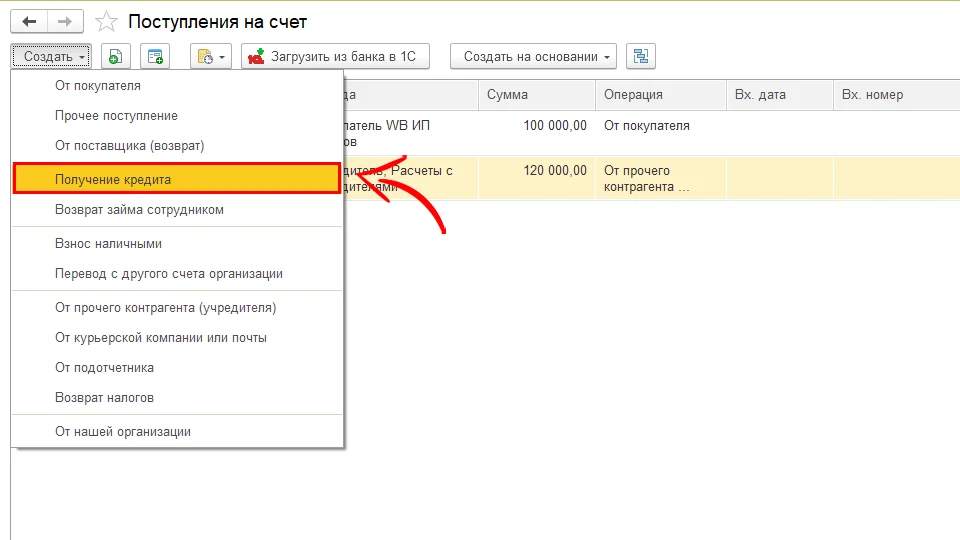The height and width of the screenshot is (540, 960).
Task: Click Загрузить из банка в 1С button
Action: tap(335, 57)
